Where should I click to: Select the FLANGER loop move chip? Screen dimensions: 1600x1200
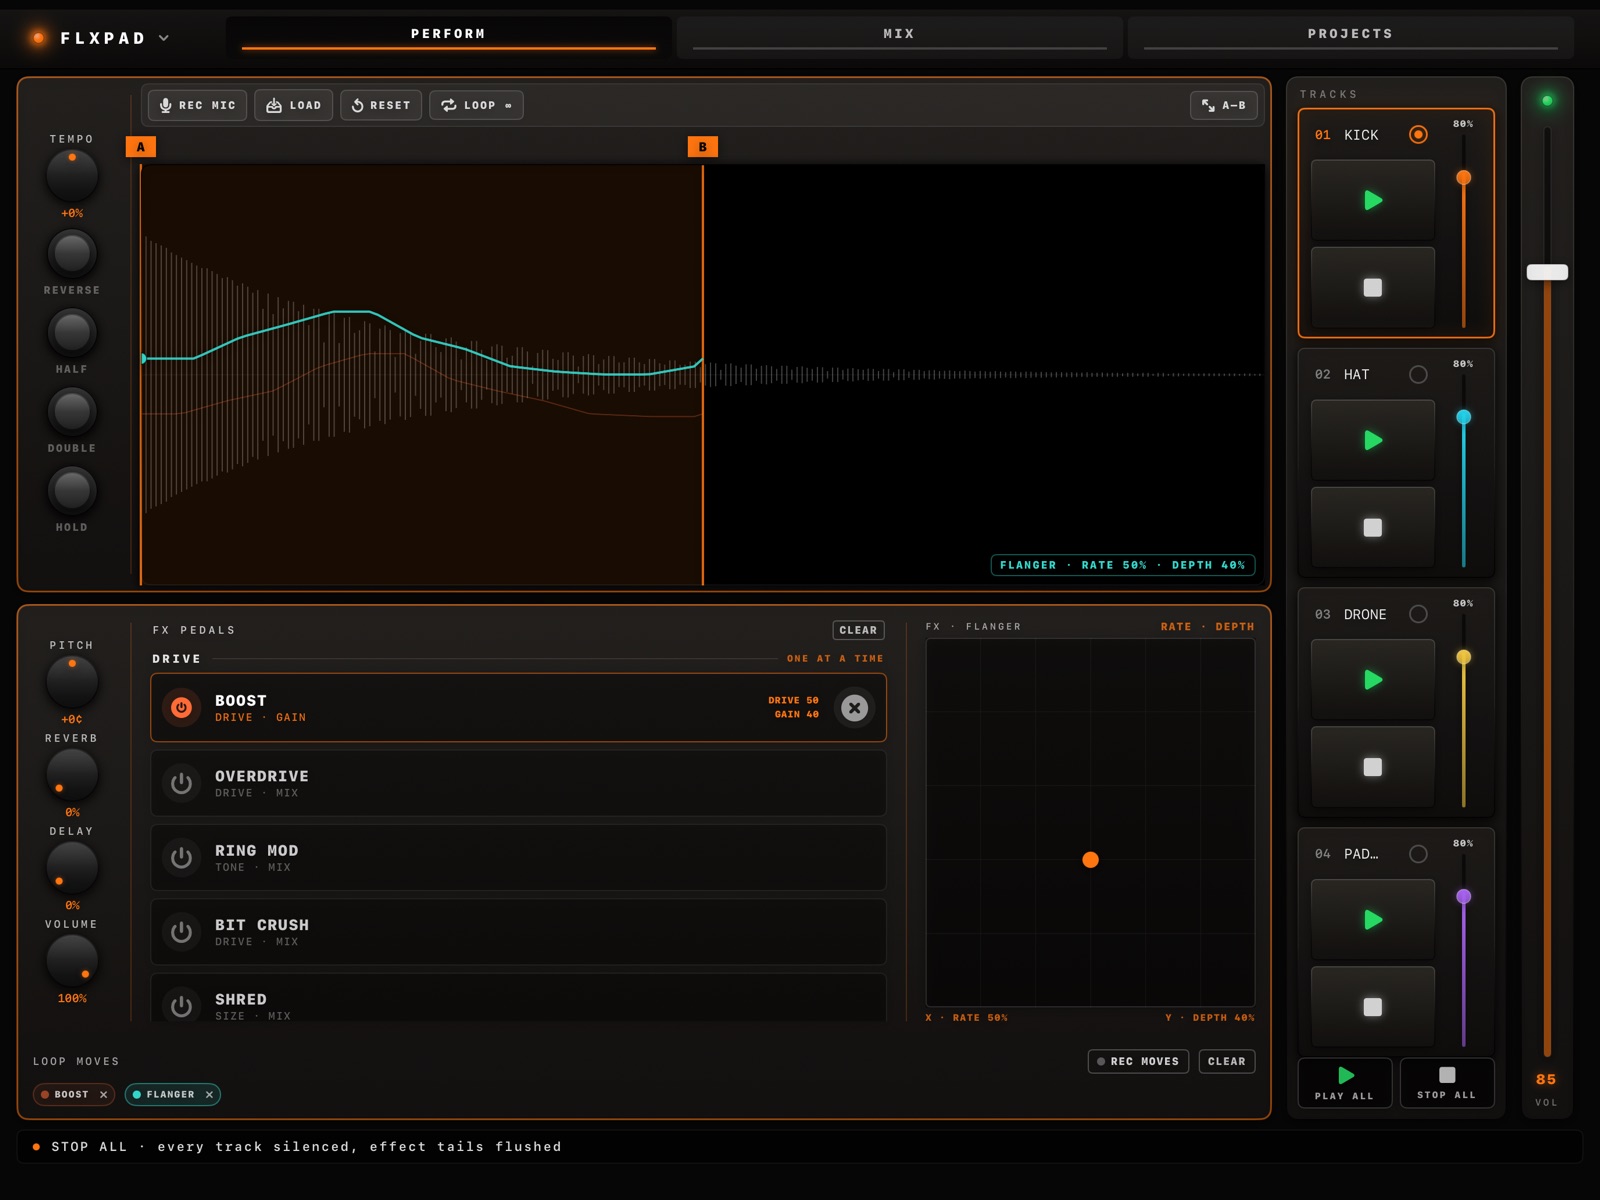[172, 1095]
